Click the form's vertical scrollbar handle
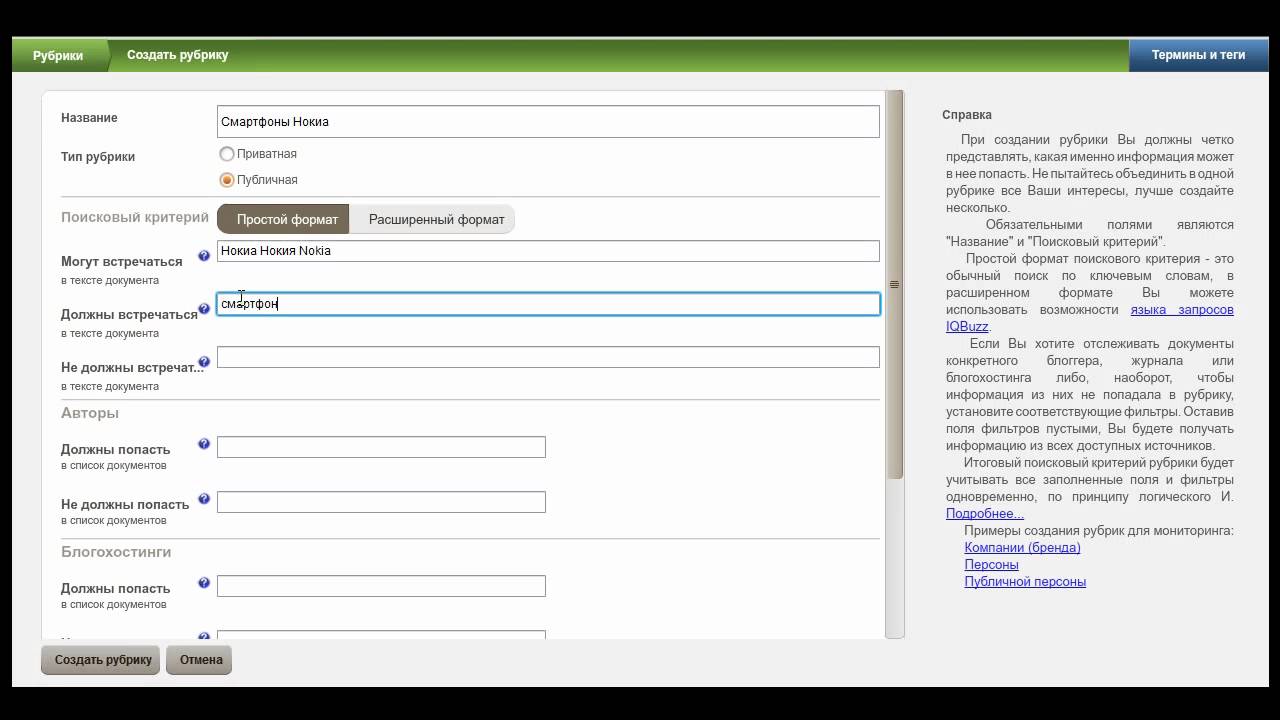1280x720 pixels. click(894, 284)
